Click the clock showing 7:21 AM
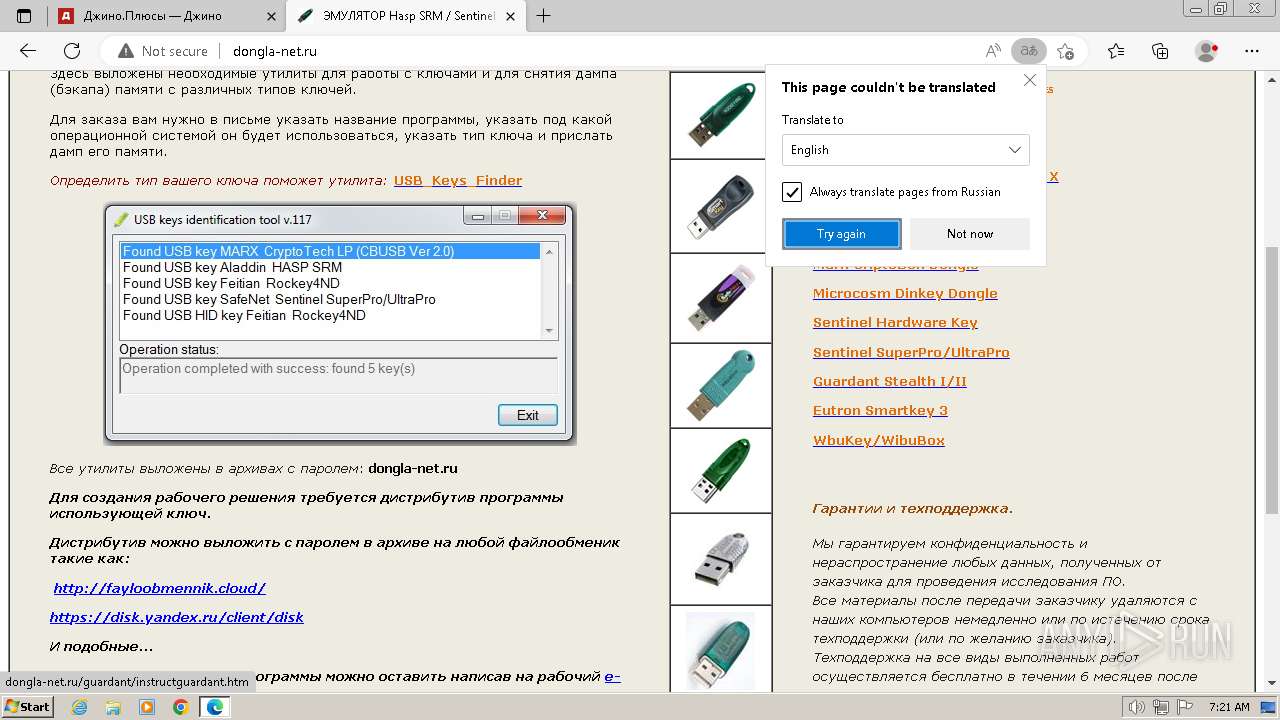Image resolution: width=1280 pixels, height=720 pixels. click(x=1229, y=707)
